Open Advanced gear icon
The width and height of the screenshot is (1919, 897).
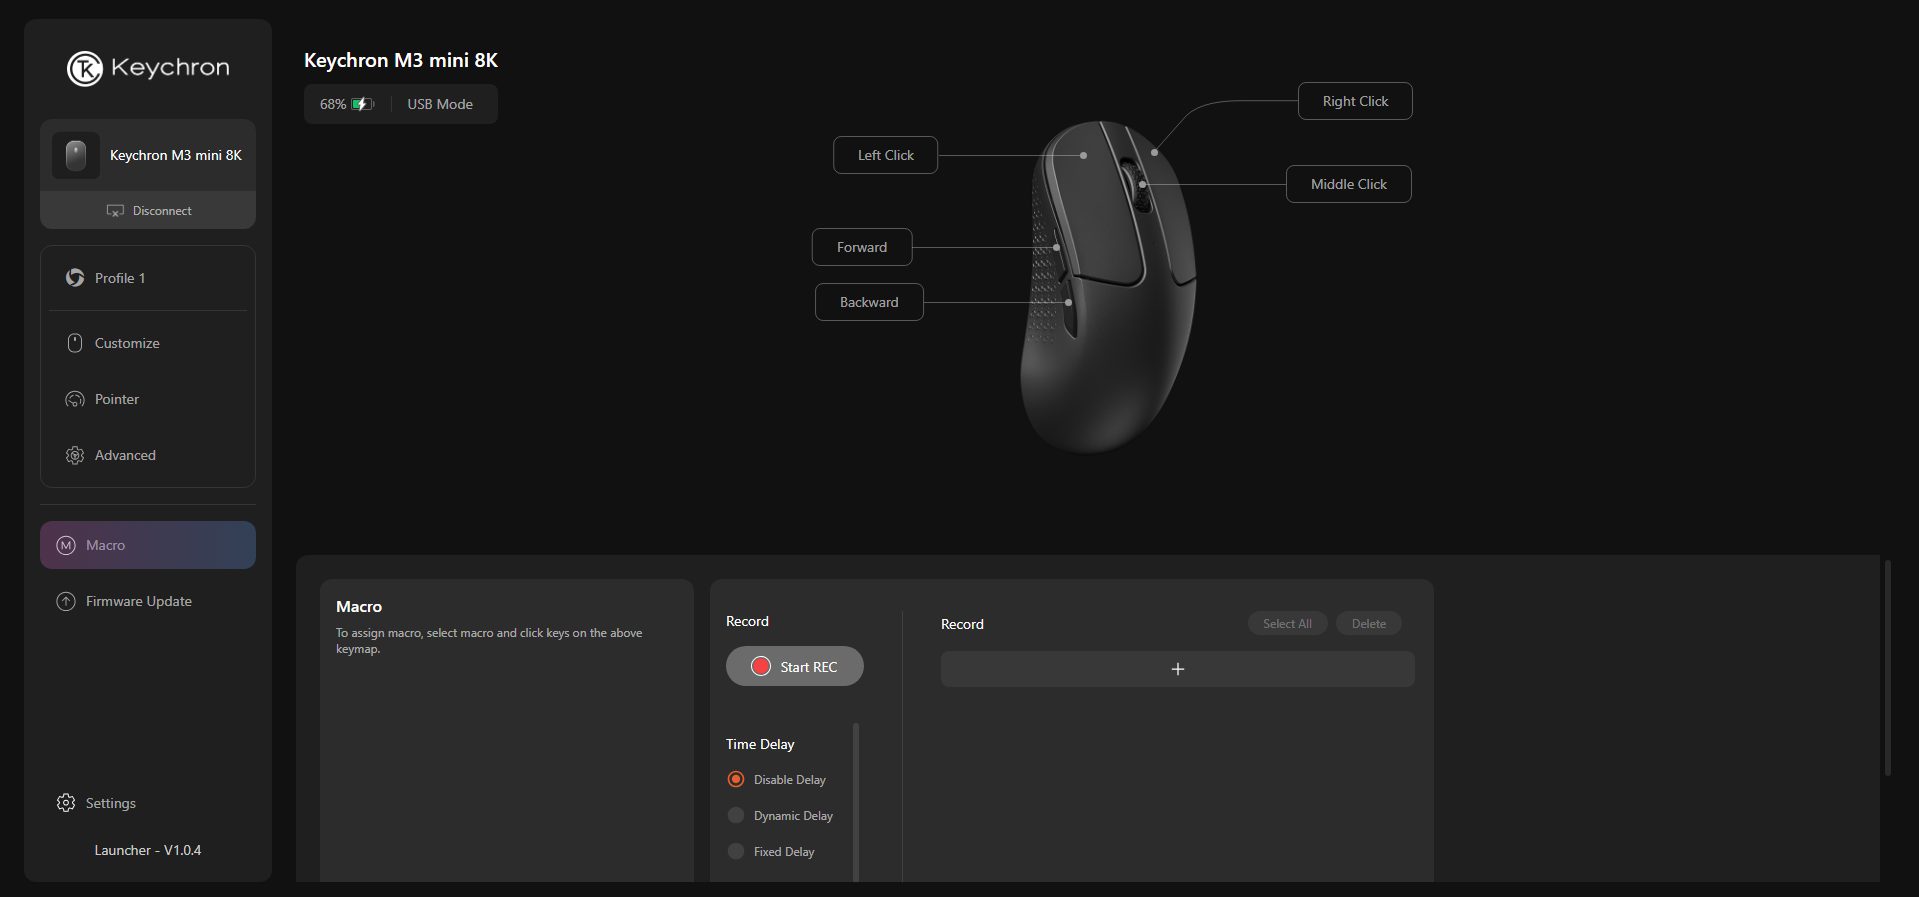click(x=75, y=455)
